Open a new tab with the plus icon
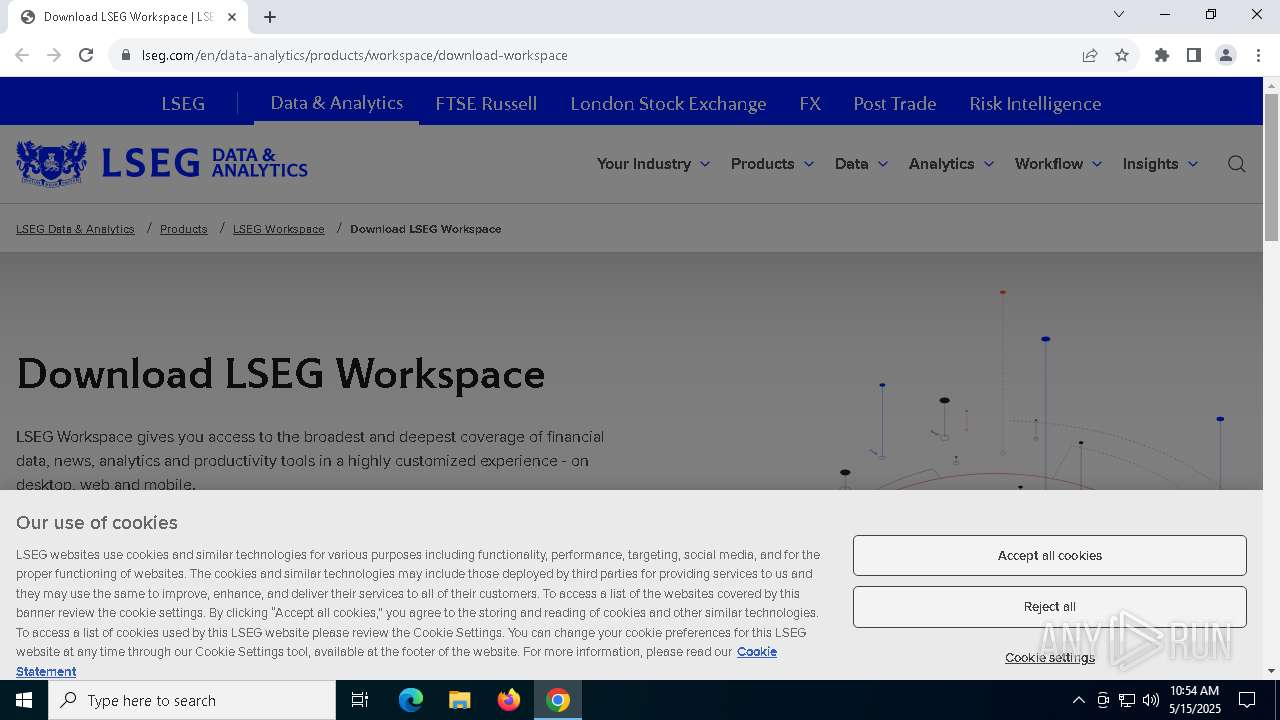Viewport: 1280px width, 720px height. pyautogui.click(x=270, y=16)
